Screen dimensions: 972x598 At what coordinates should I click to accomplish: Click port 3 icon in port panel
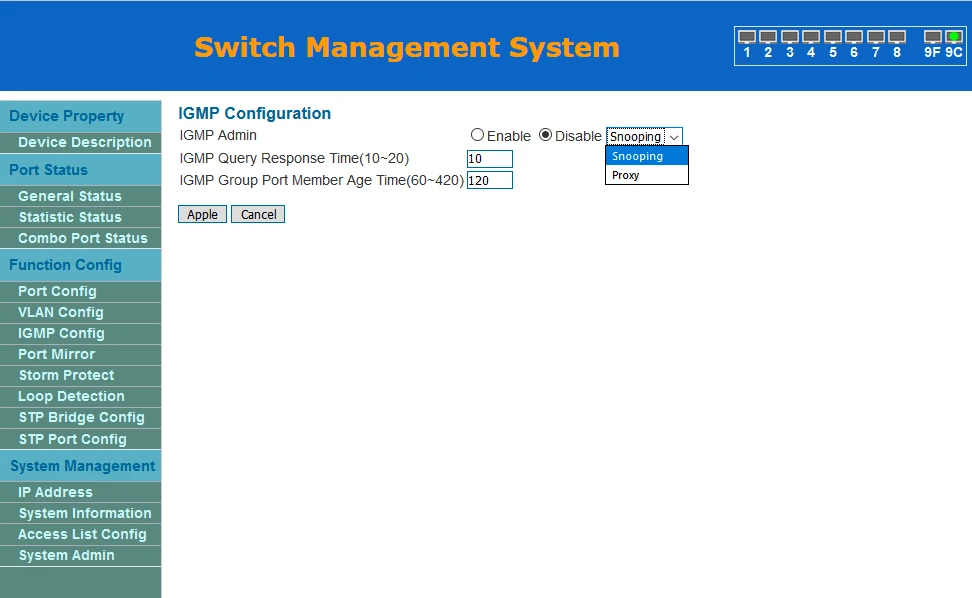(x=789, y=37)
